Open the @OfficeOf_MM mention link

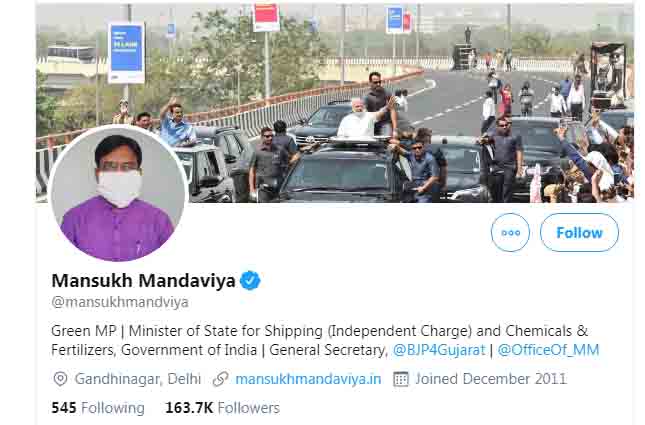click(x=548, y=350)
